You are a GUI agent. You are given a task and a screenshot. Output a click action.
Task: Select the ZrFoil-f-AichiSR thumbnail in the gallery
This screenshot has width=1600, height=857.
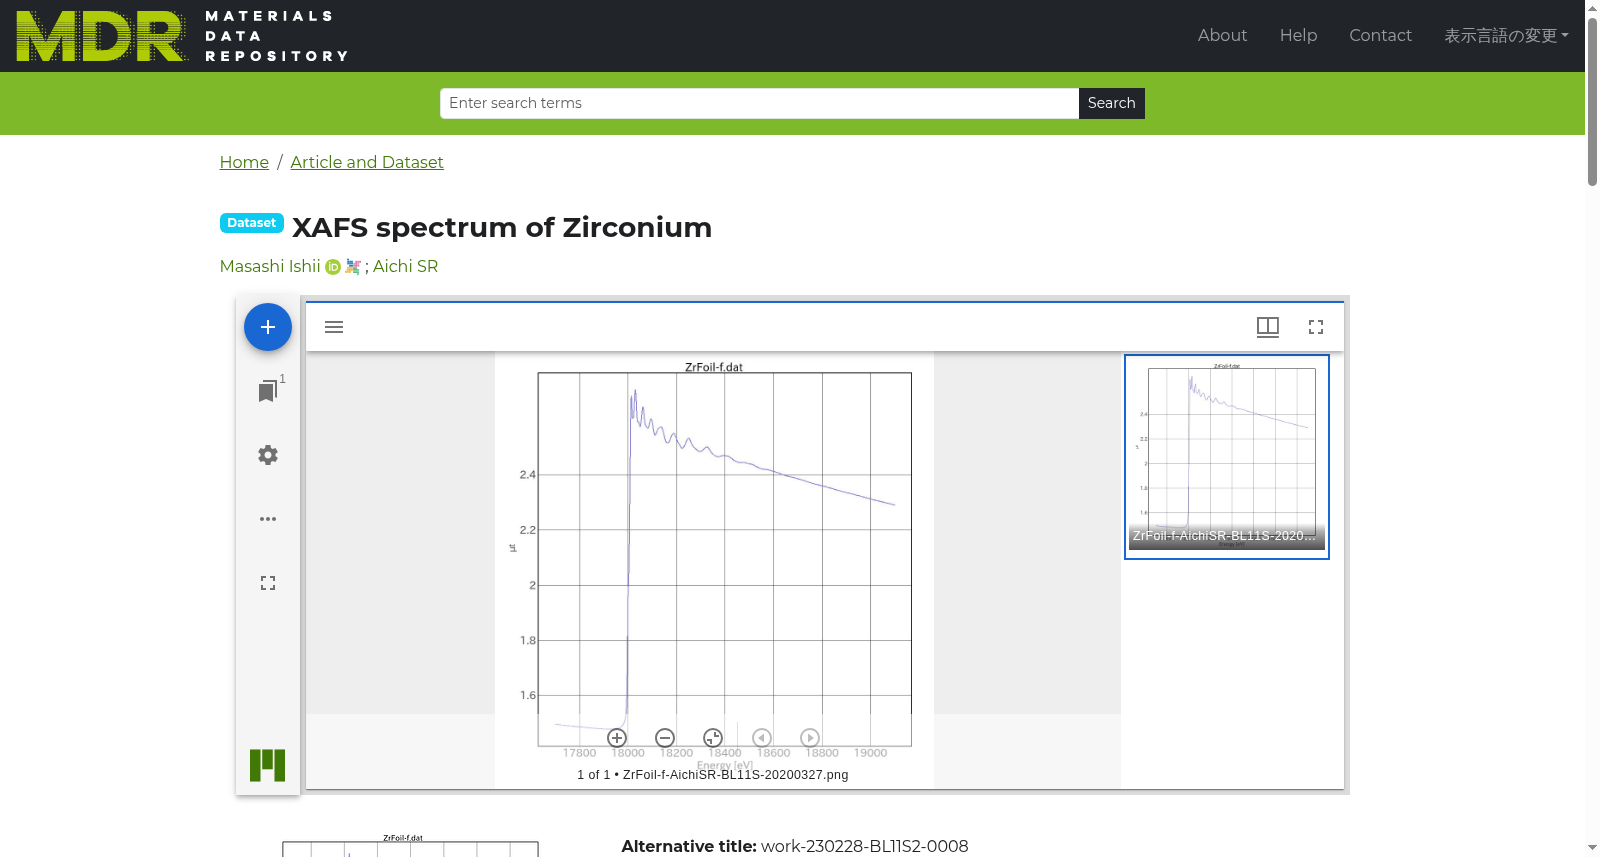pyautogui.click(x=1227, y=457)
